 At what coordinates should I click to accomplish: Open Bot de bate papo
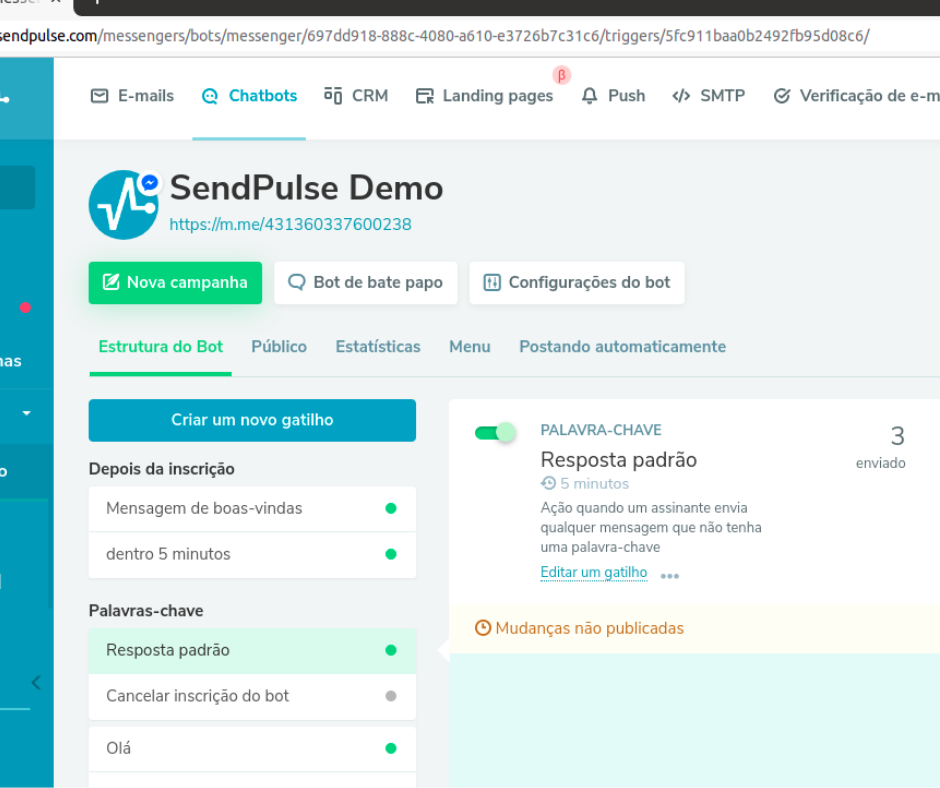coord(366,282)
